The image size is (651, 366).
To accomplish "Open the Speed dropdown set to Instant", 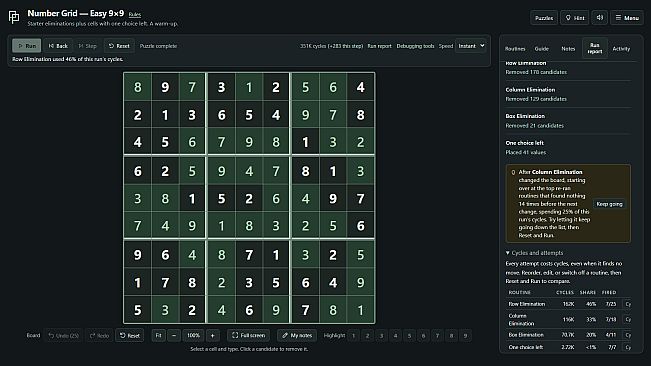I will pos(471,46).
